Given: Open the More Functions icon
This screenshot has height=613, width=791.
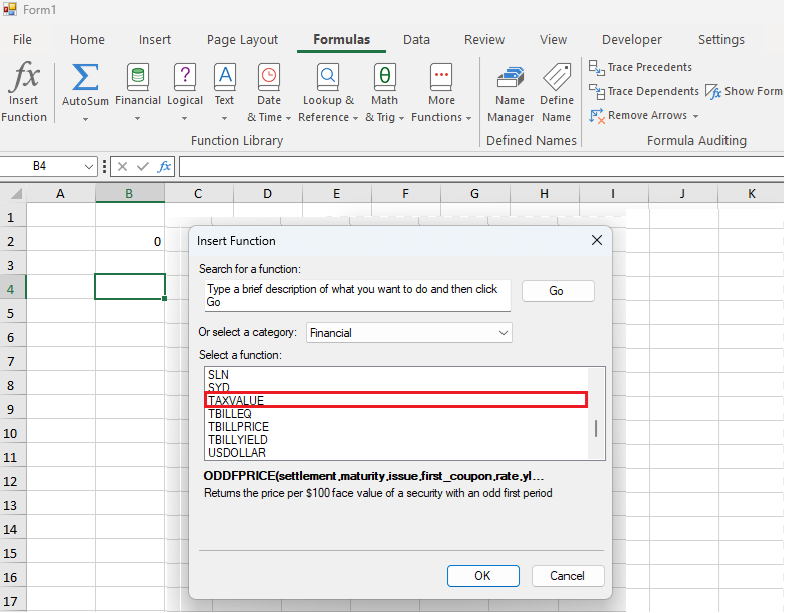Looking at the screenshot, I should point(441,77).
